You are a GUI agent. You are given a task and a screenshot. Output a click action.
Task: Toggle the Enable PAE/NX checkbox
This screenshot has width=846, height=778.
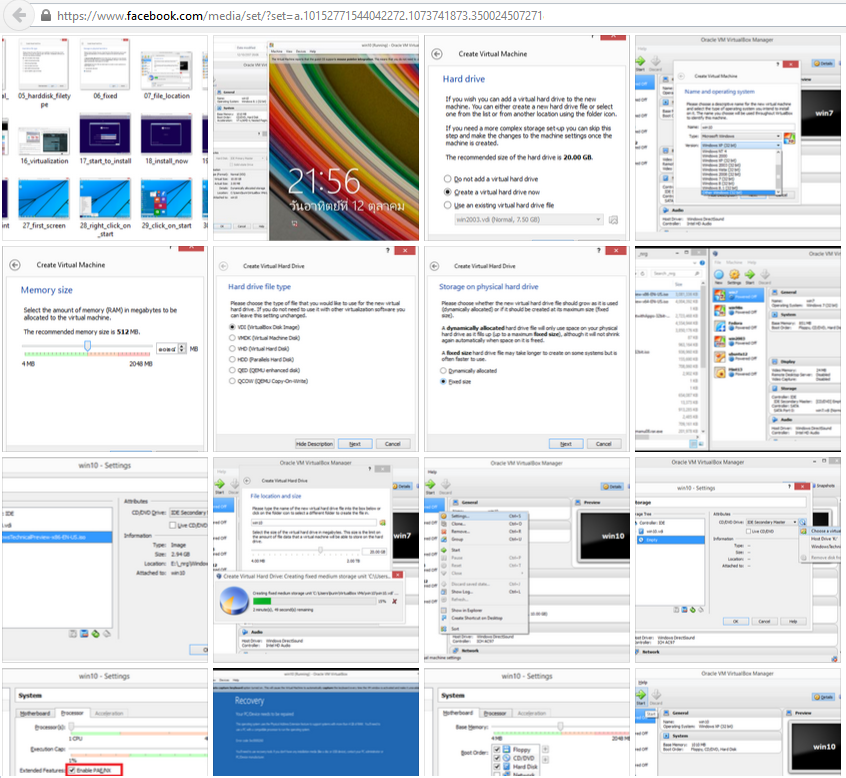(72, 770)
